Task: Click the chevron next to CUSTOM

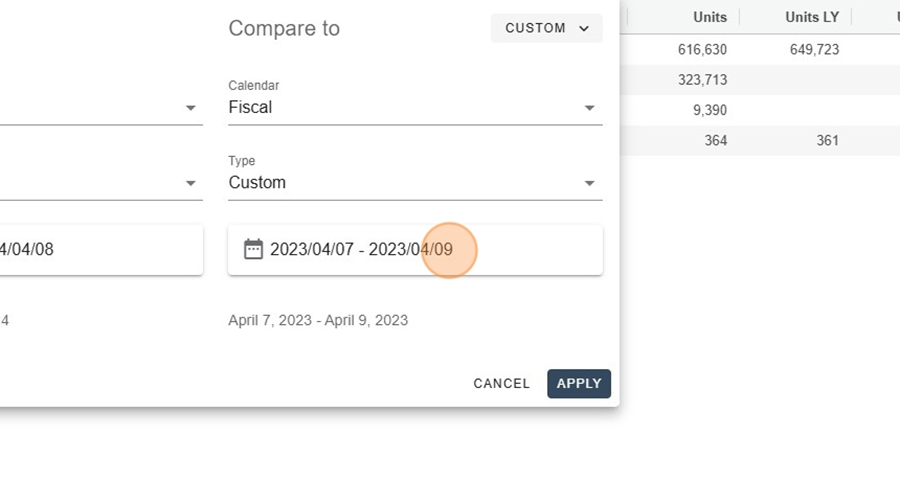Action: pos(584,29)
